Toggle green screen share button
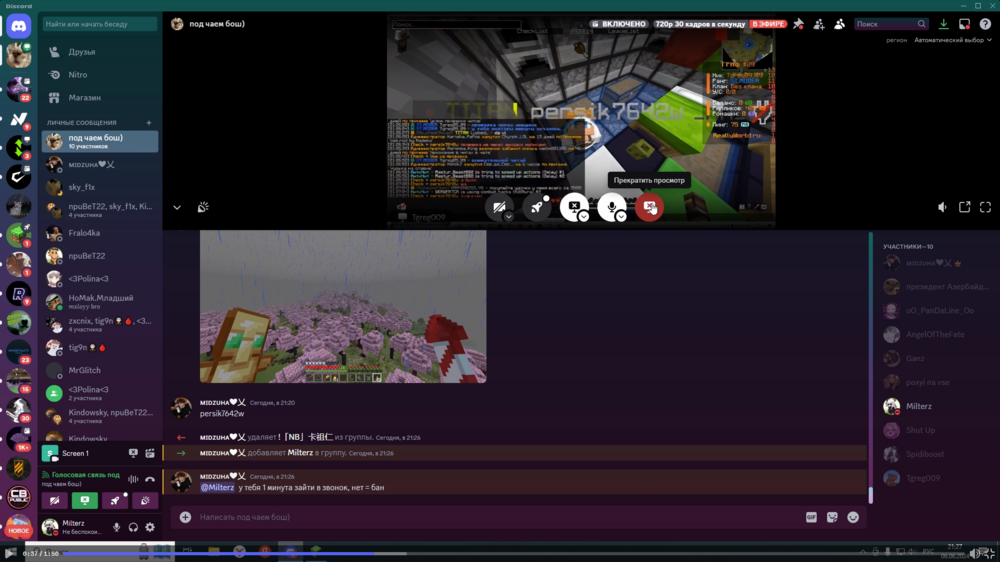This screenshot has height=562, width=1000. [85, 501]
